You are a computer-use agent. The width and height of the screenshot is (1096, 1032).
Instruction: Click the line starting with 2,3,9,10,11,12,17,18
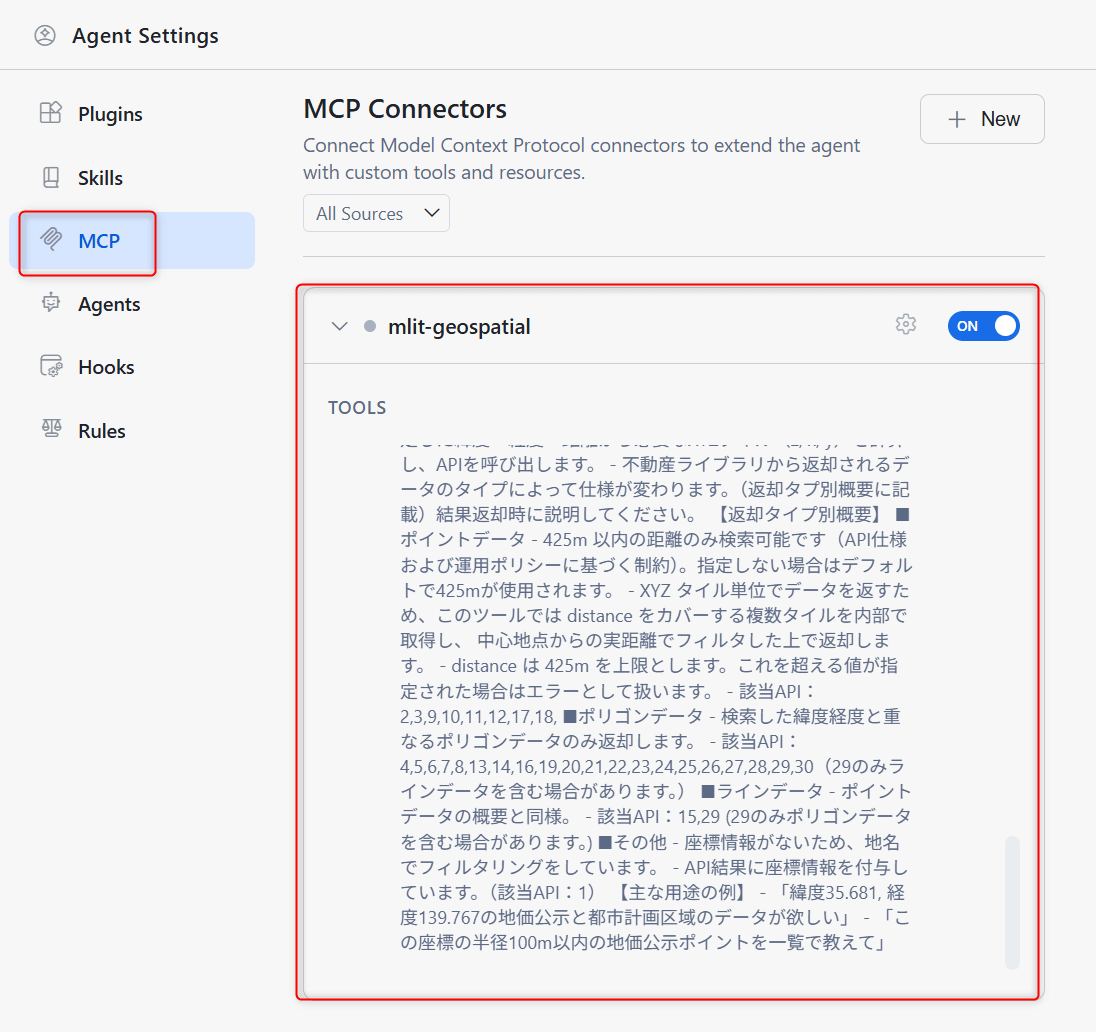[650, 716]
